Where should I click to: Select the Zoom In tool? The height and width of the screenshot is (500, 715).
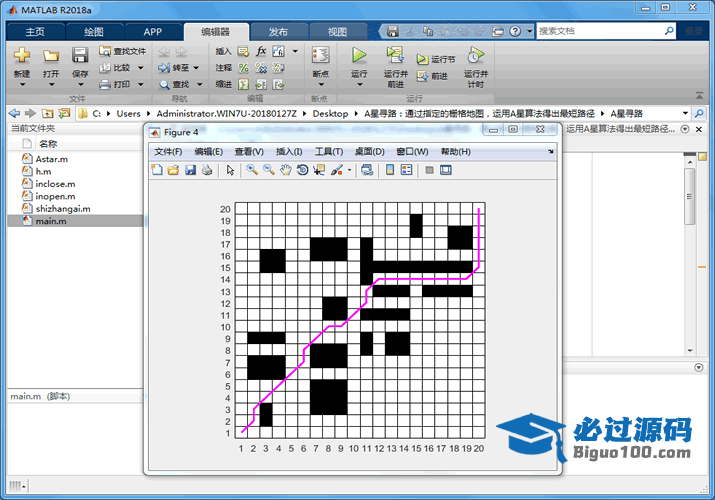tap(252, 170)
